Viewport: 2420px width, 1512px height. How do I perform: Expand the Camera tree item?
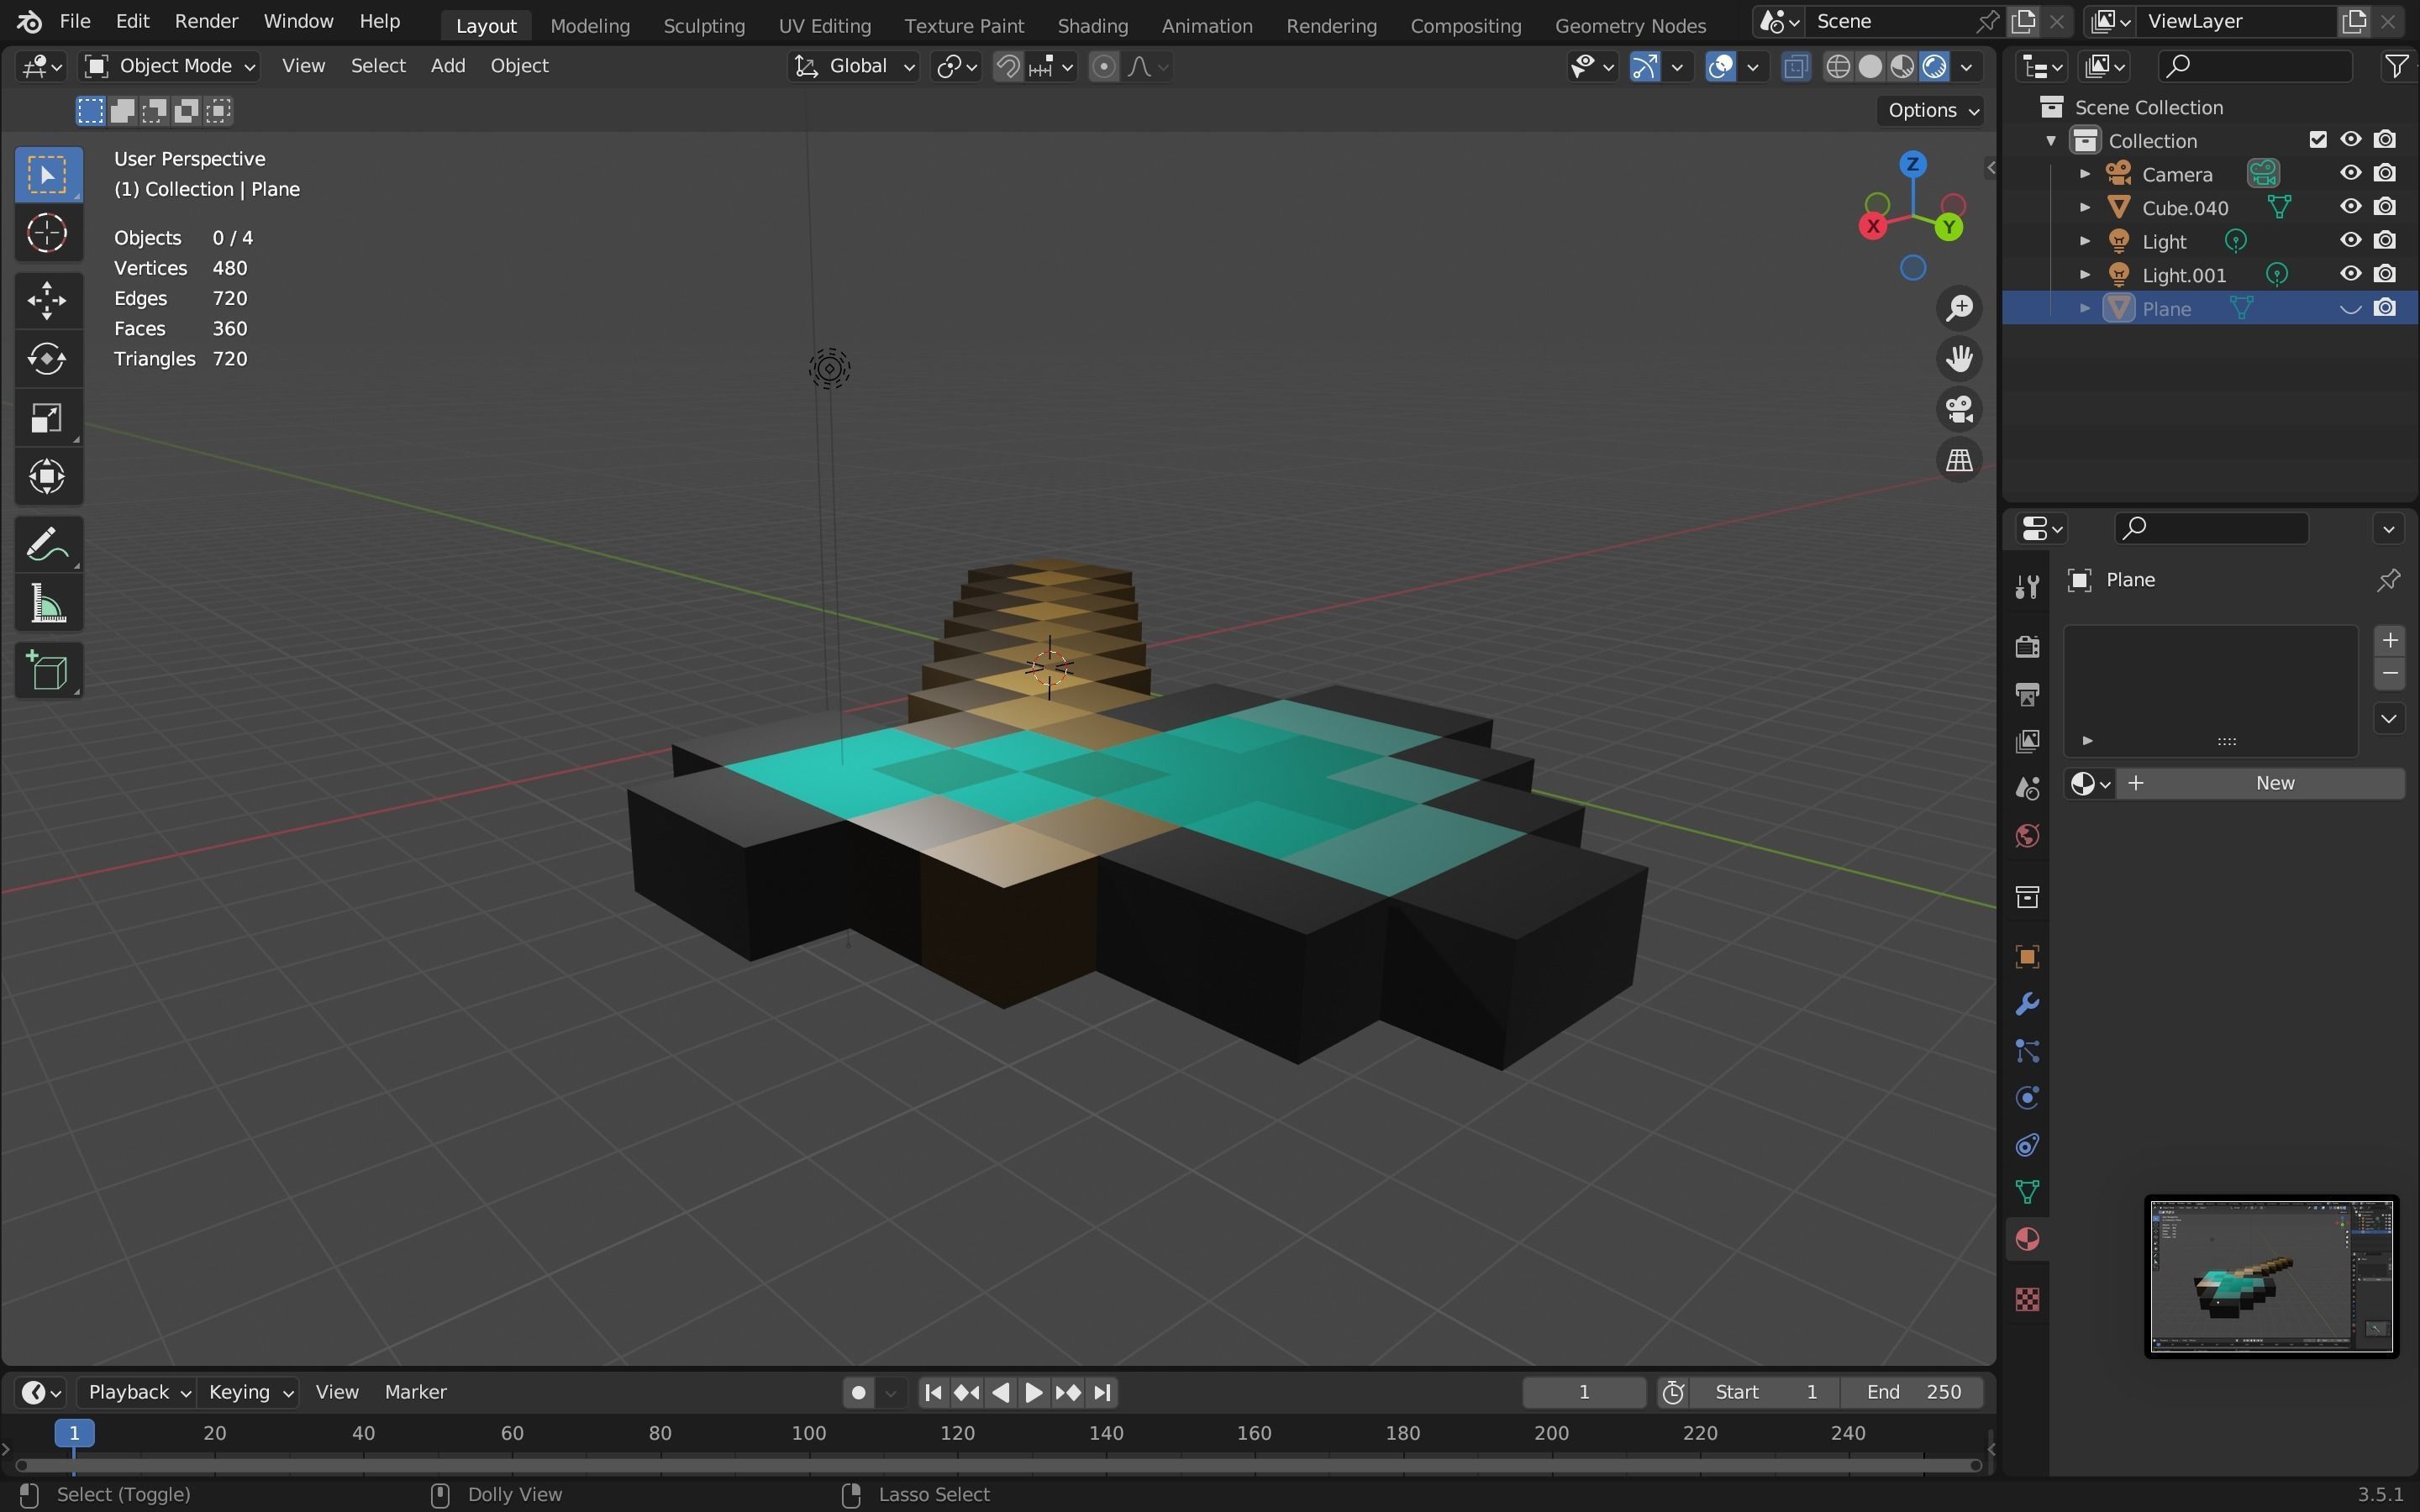pyautogui.click(x=2085, y=174)
